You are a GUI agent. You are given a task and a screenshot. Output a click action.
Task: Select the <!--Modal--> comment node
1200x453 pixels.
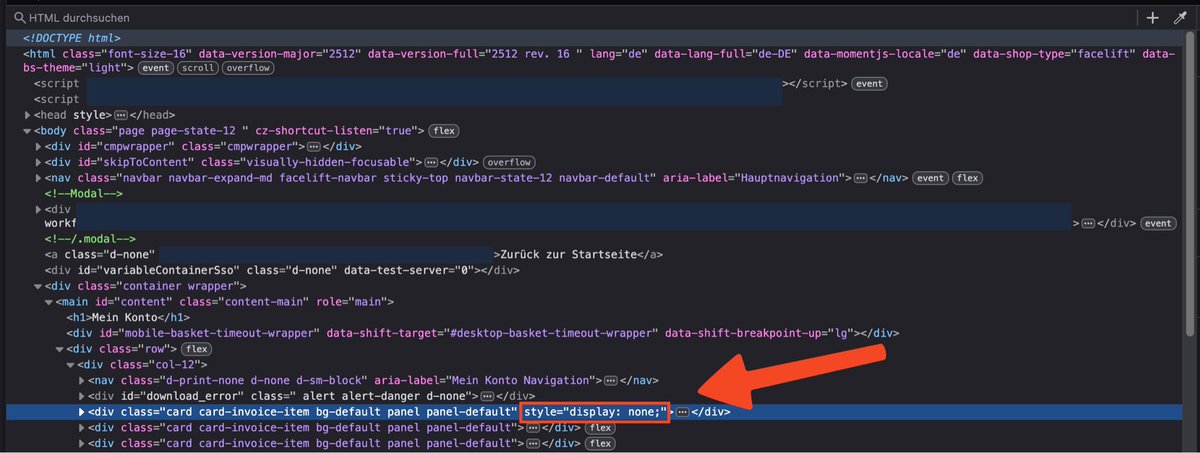(x=83, y=193)
